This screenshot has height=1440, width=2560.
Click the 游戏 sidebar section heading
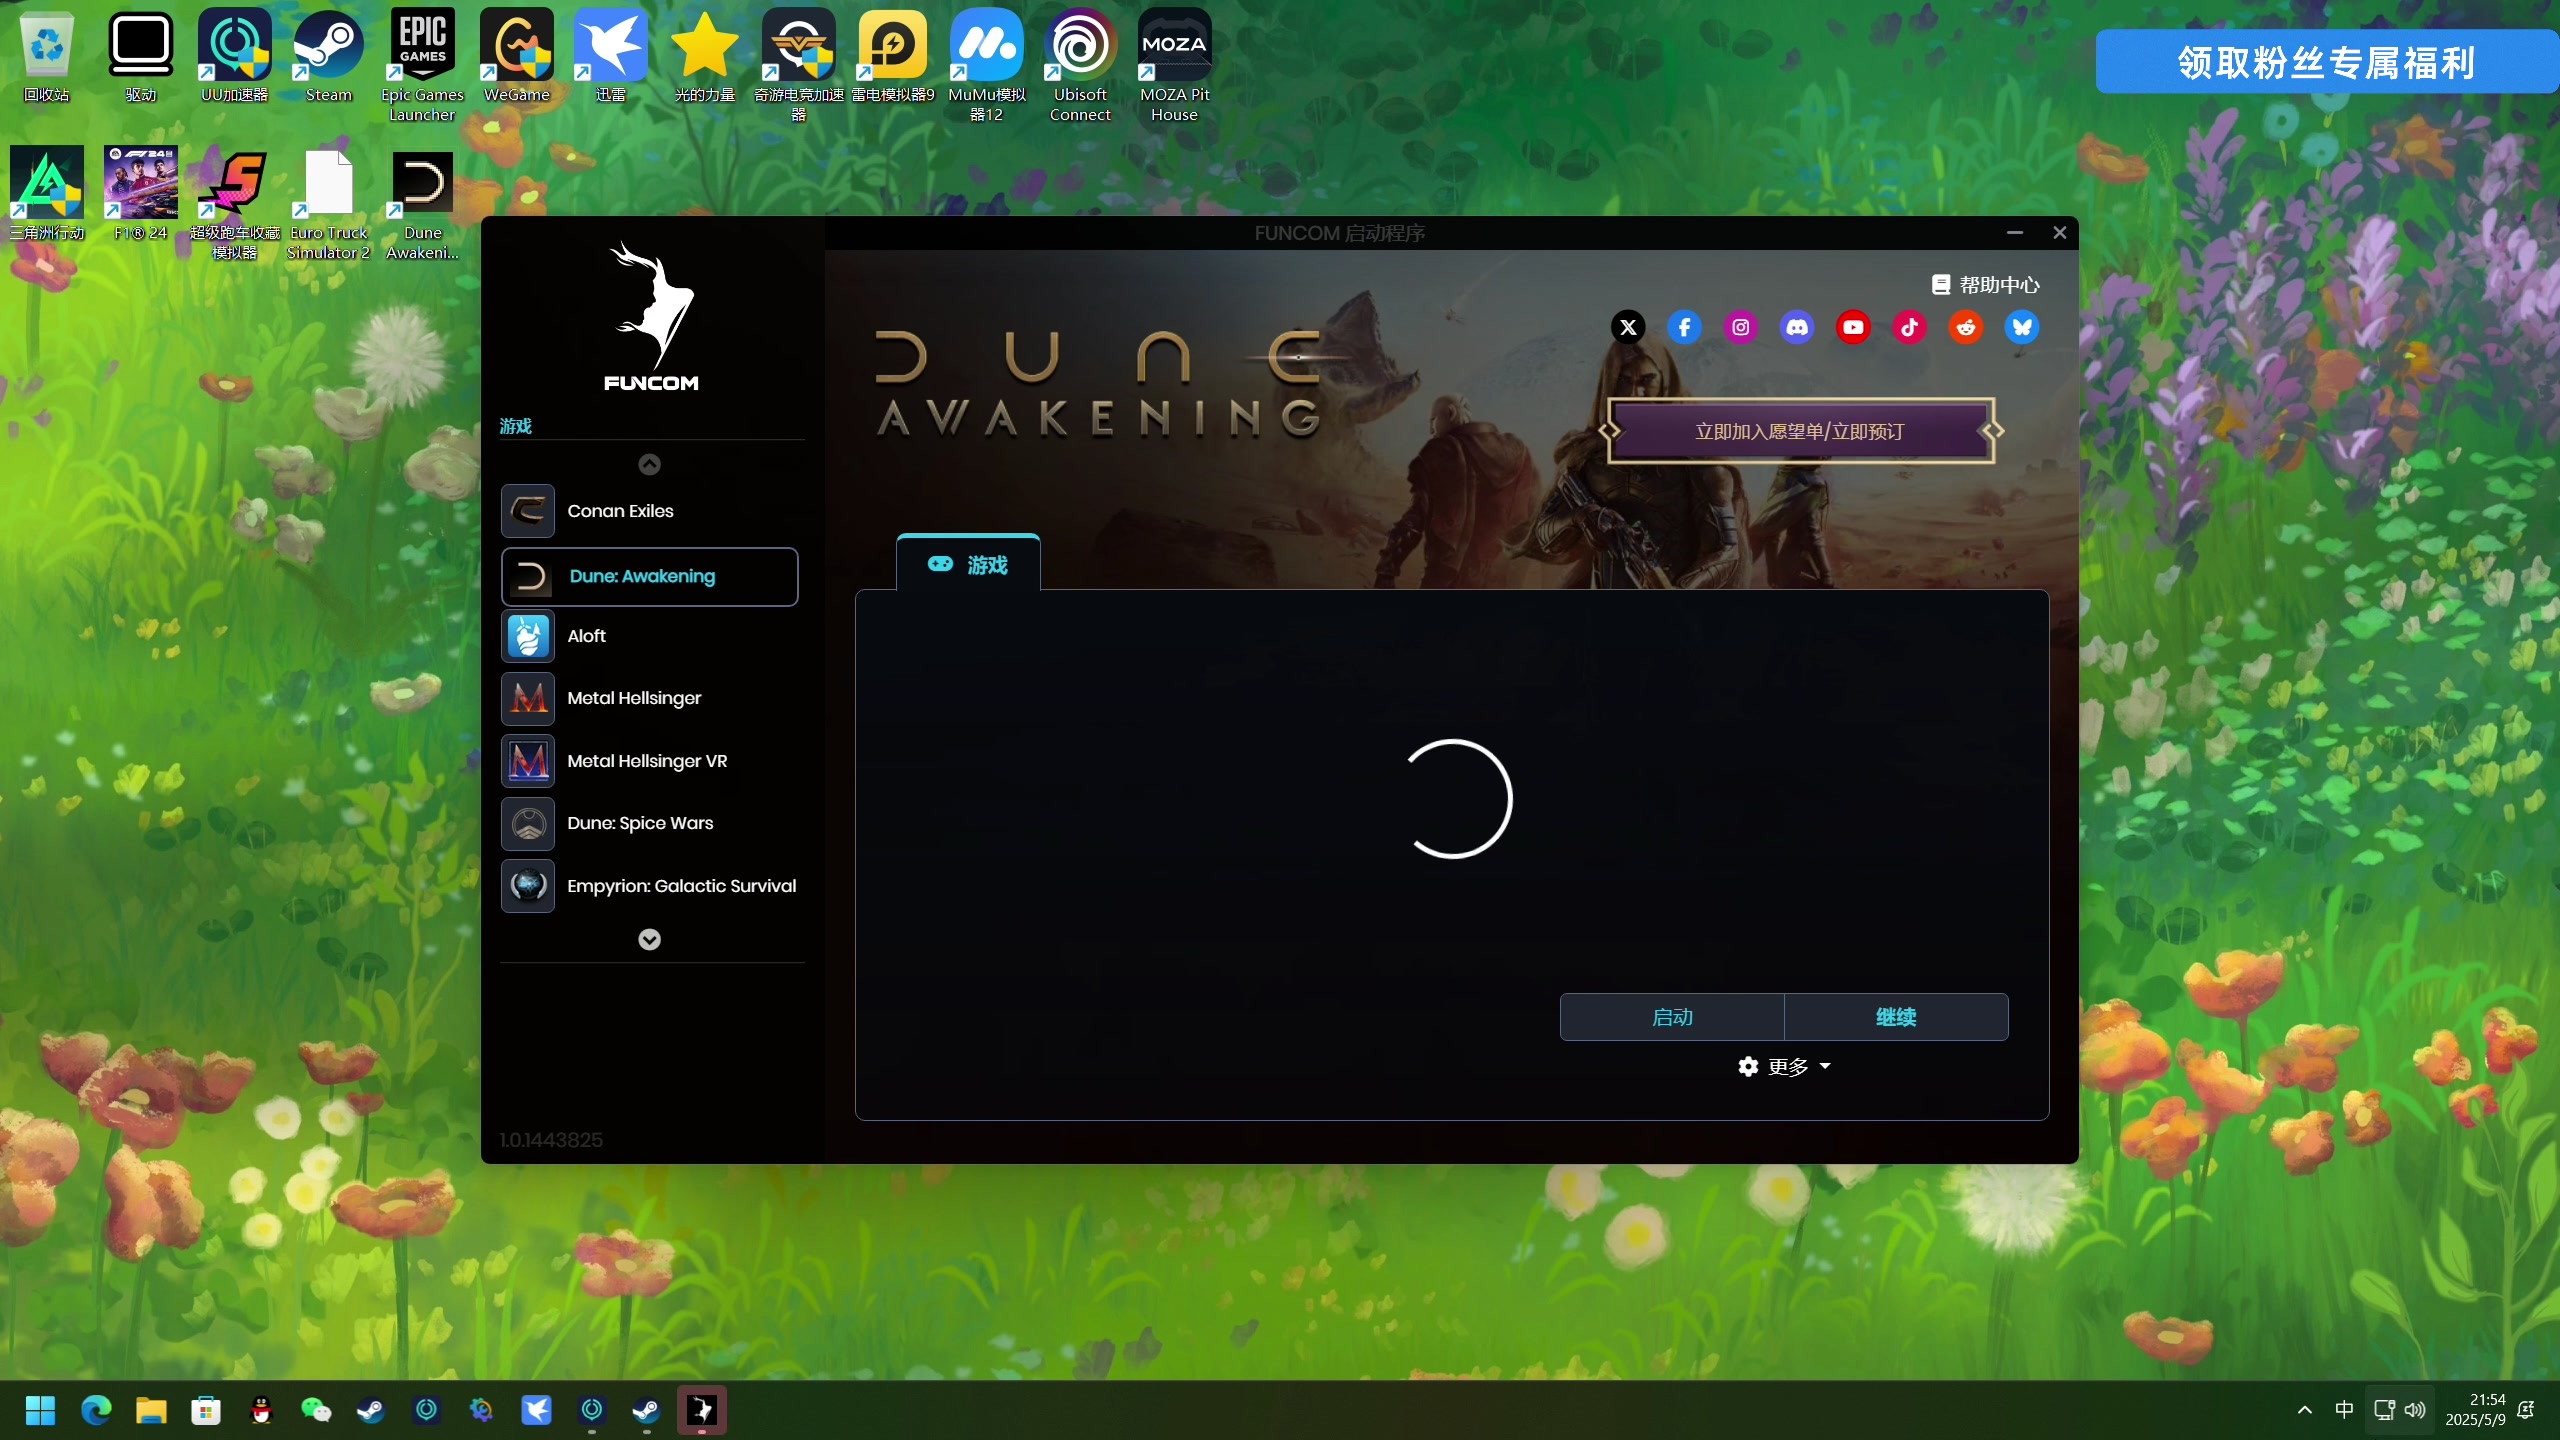pyautogui.click(x=516, y=426)
